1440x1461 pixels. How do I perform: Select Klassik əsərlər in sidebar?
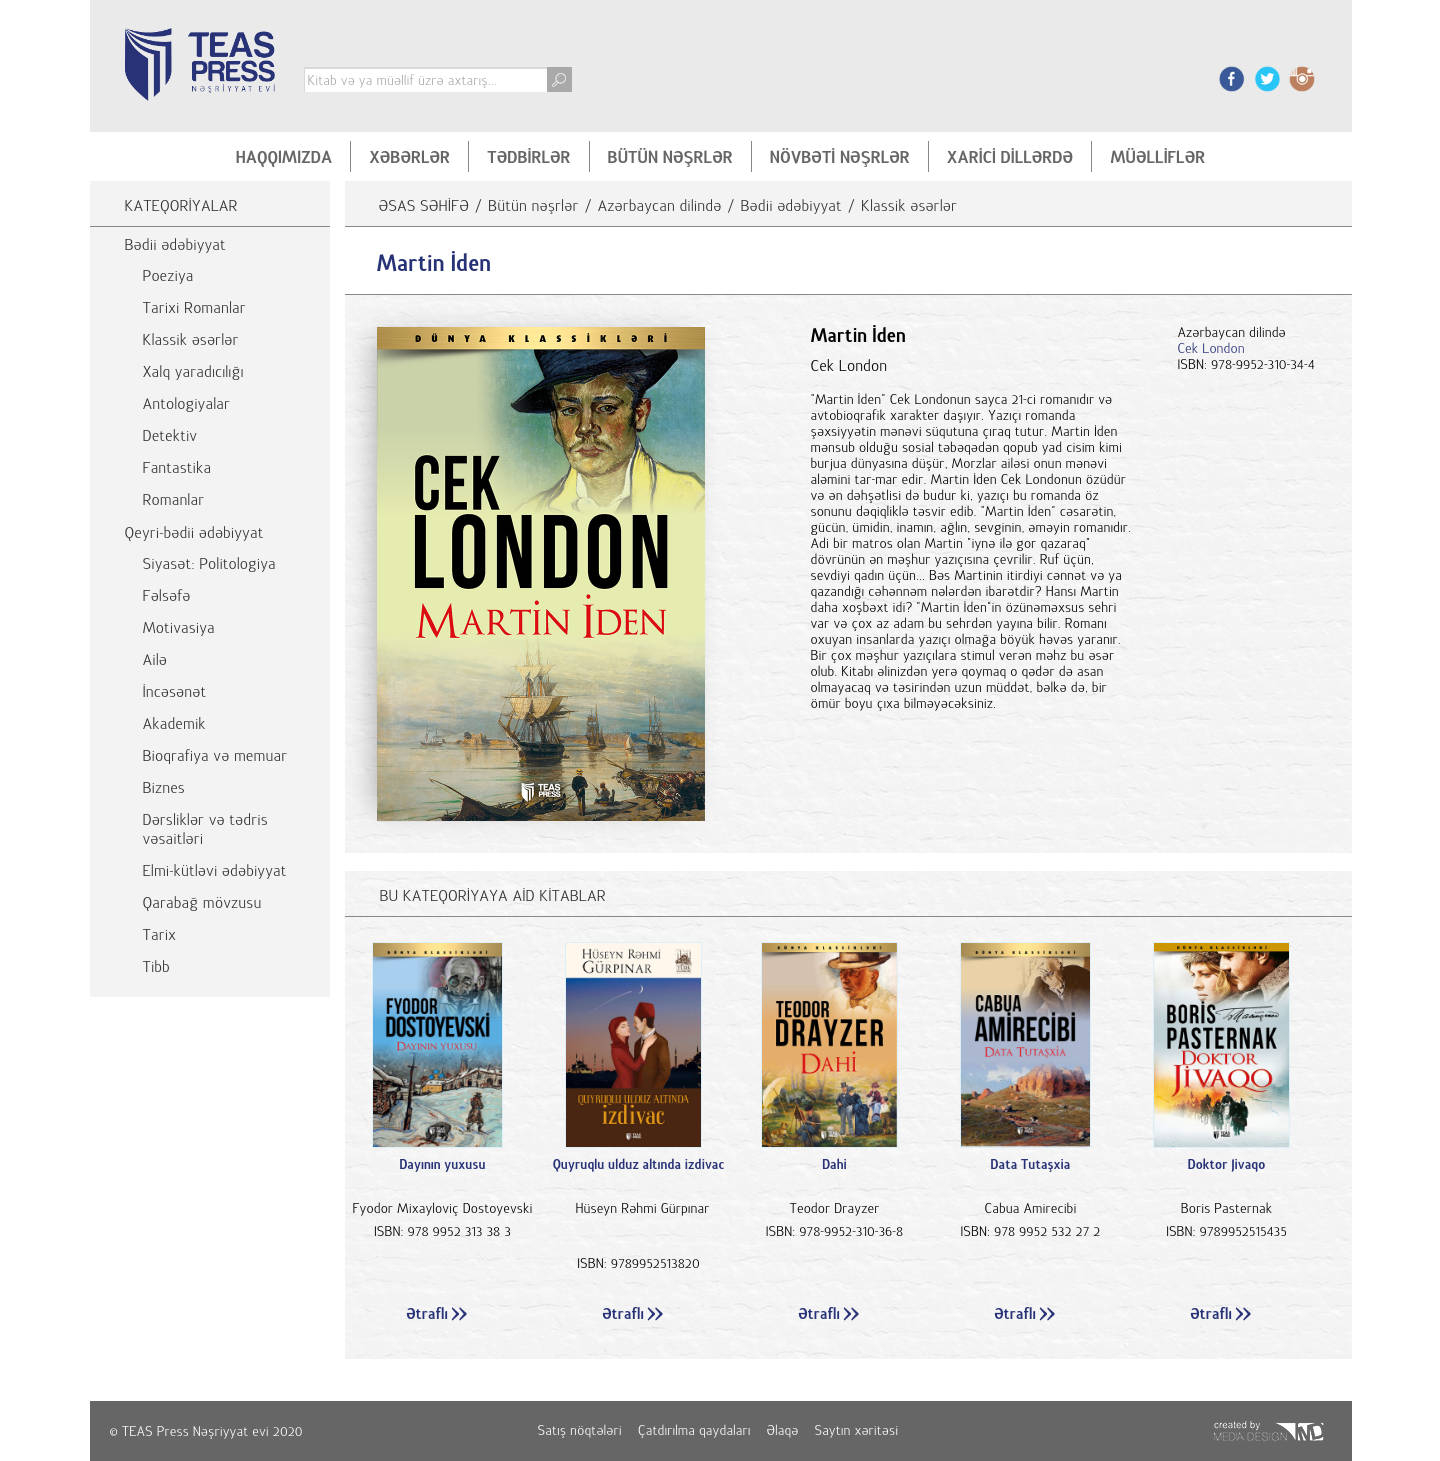[x=190, y=340]
